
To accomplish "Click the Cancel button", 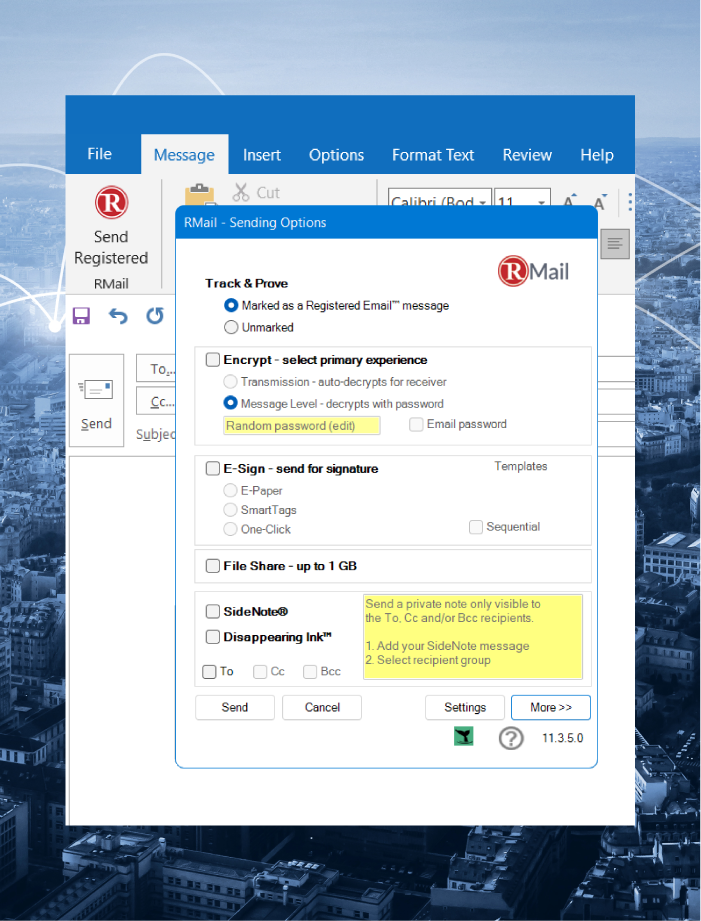I will (x=322, y=707).
